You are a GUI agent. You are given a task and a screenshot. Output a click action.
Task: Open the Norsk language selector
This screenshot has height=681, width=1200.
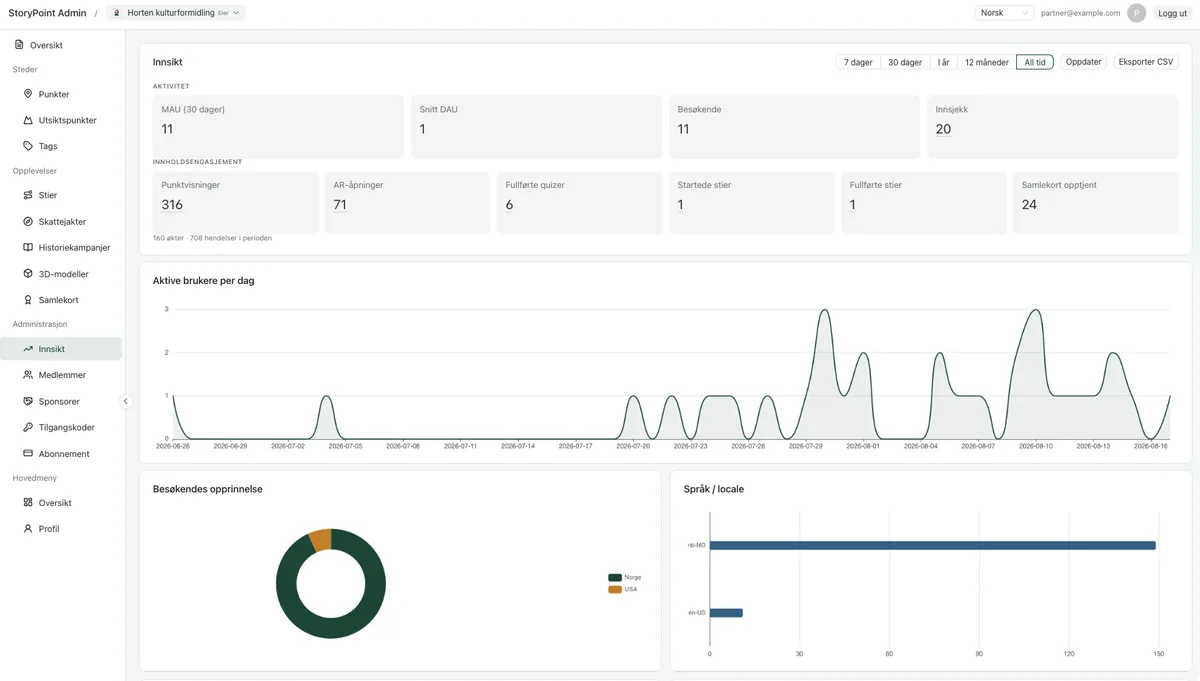[x=1005, y=13]
